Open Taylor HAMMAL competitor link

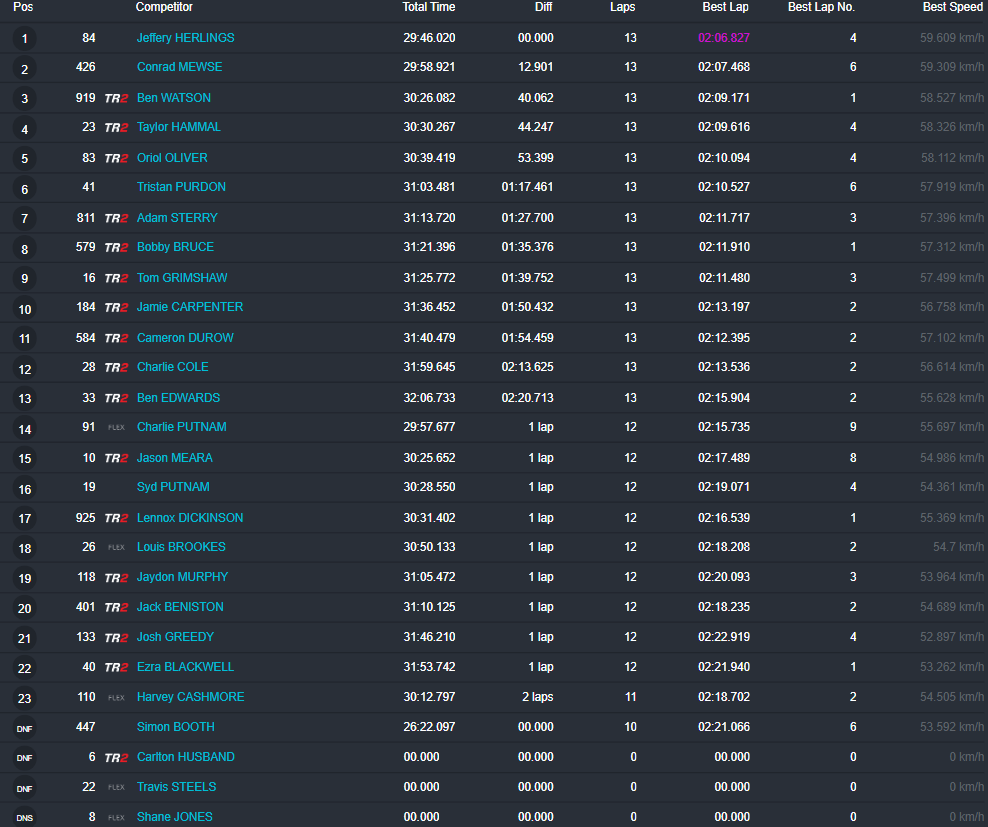click(x=179, y=127)
